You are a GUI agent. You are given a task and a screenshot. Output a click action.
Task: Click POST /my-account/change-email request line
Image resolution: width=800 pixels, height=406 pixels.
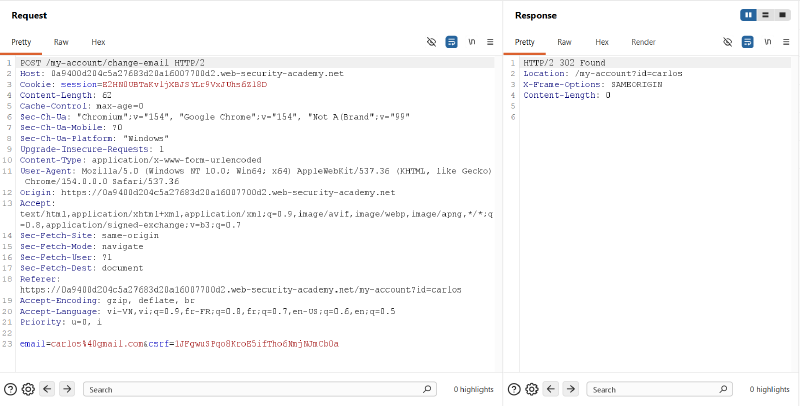click(x=112, y=63)
